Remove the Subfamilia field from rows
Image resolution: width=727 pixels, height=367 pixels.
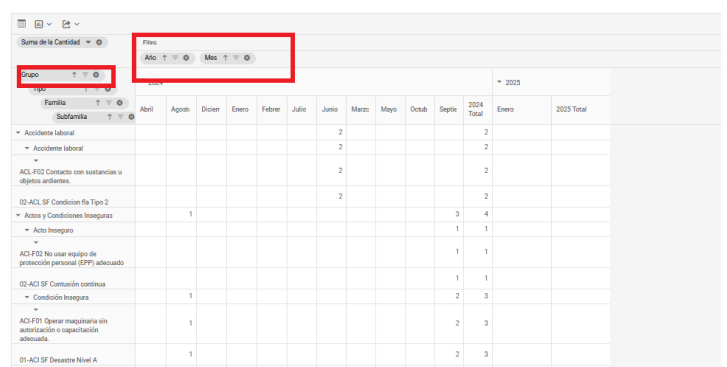131,117
